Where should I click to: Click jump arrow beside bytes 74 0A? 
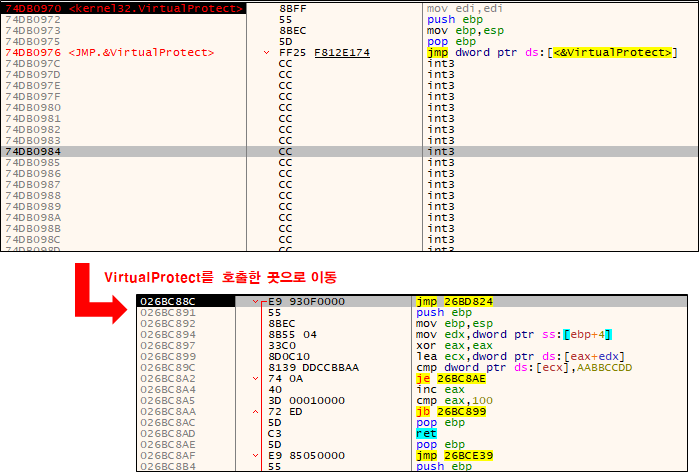pyautogui.click(x=255, y=378)
